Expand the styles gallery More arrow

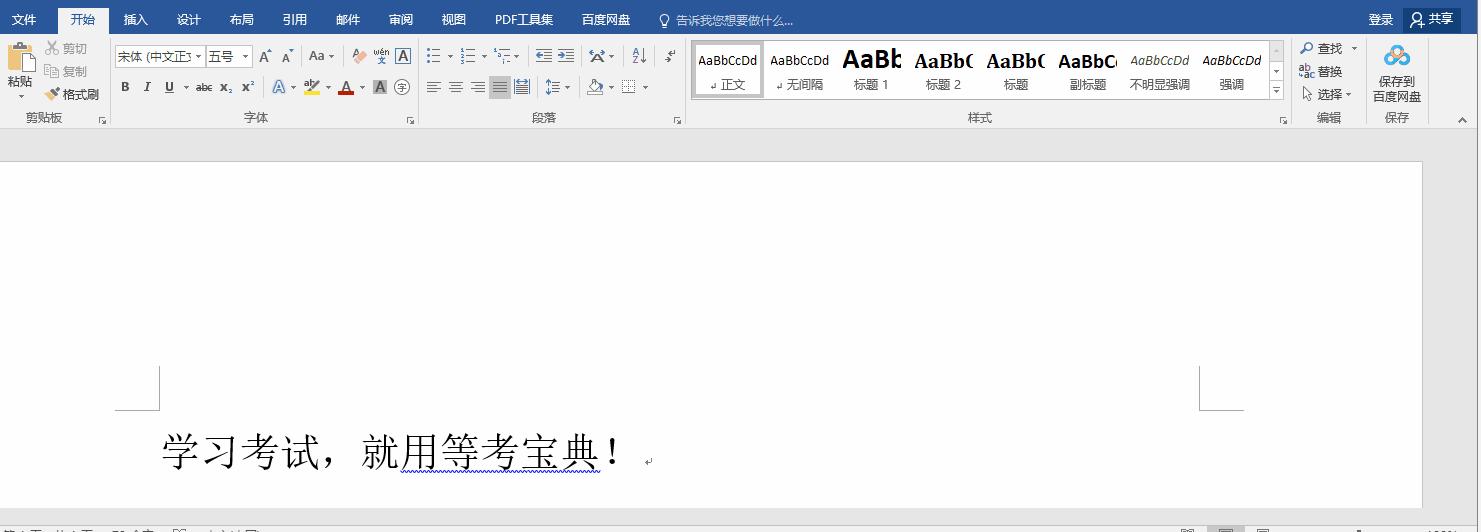coord(1276,90)
